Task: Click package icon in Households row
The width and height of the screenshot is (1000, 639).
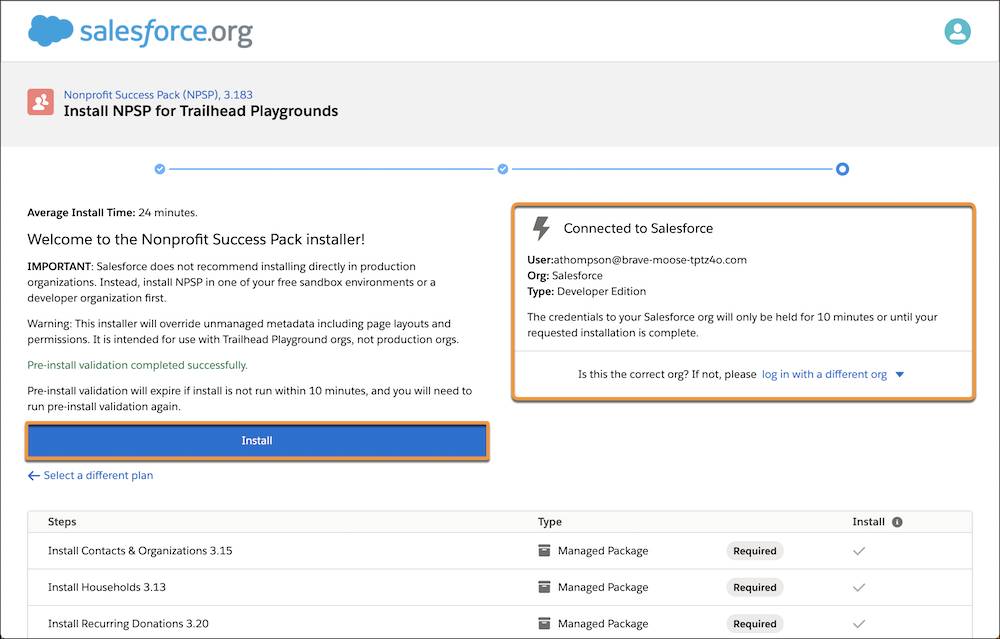Action: point(544,587)
